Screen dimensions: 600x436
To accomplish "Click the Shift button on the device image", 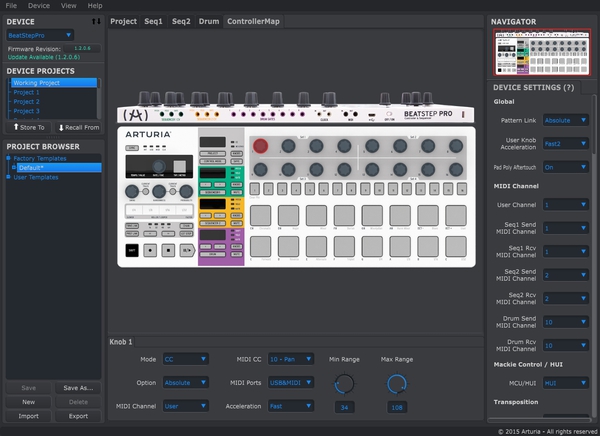I will [132, 248].
